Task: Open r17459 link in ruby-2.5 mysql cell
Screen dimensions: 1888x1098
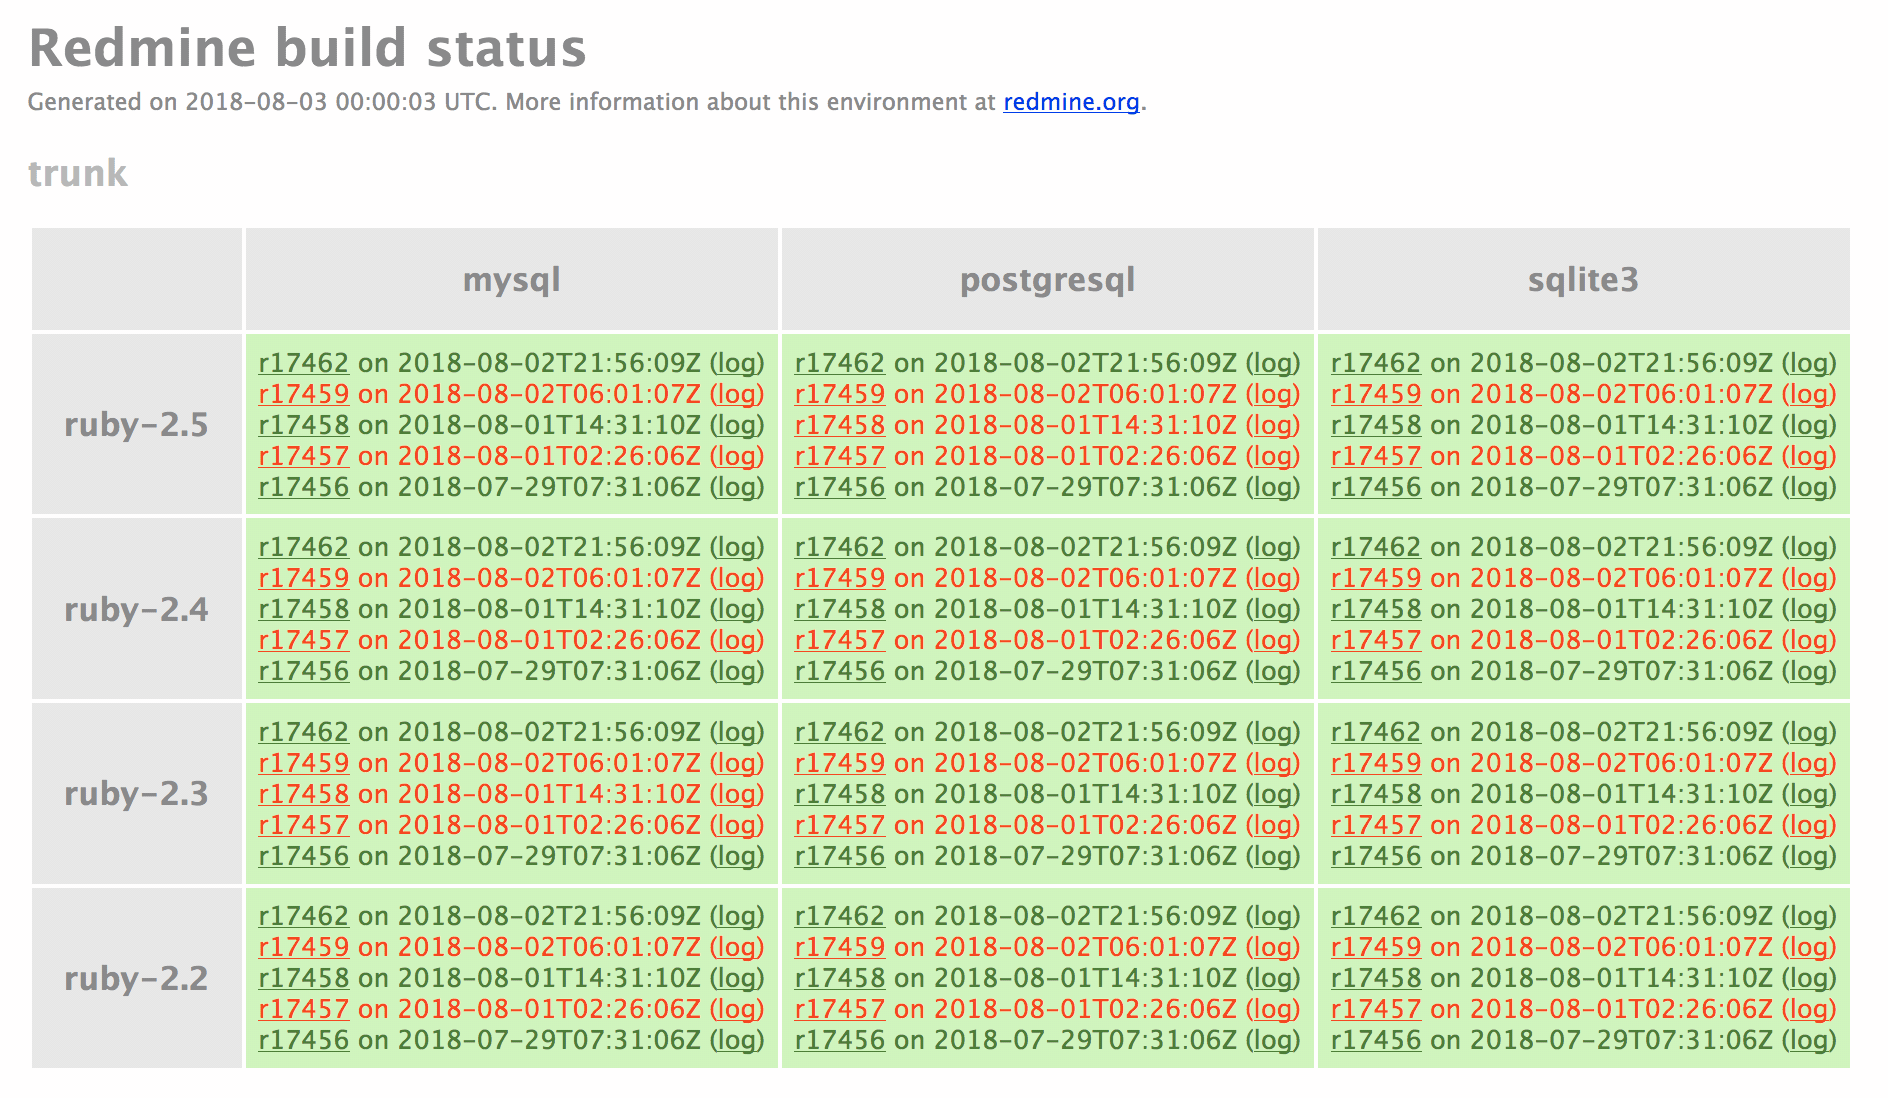Action: point(304,394)
